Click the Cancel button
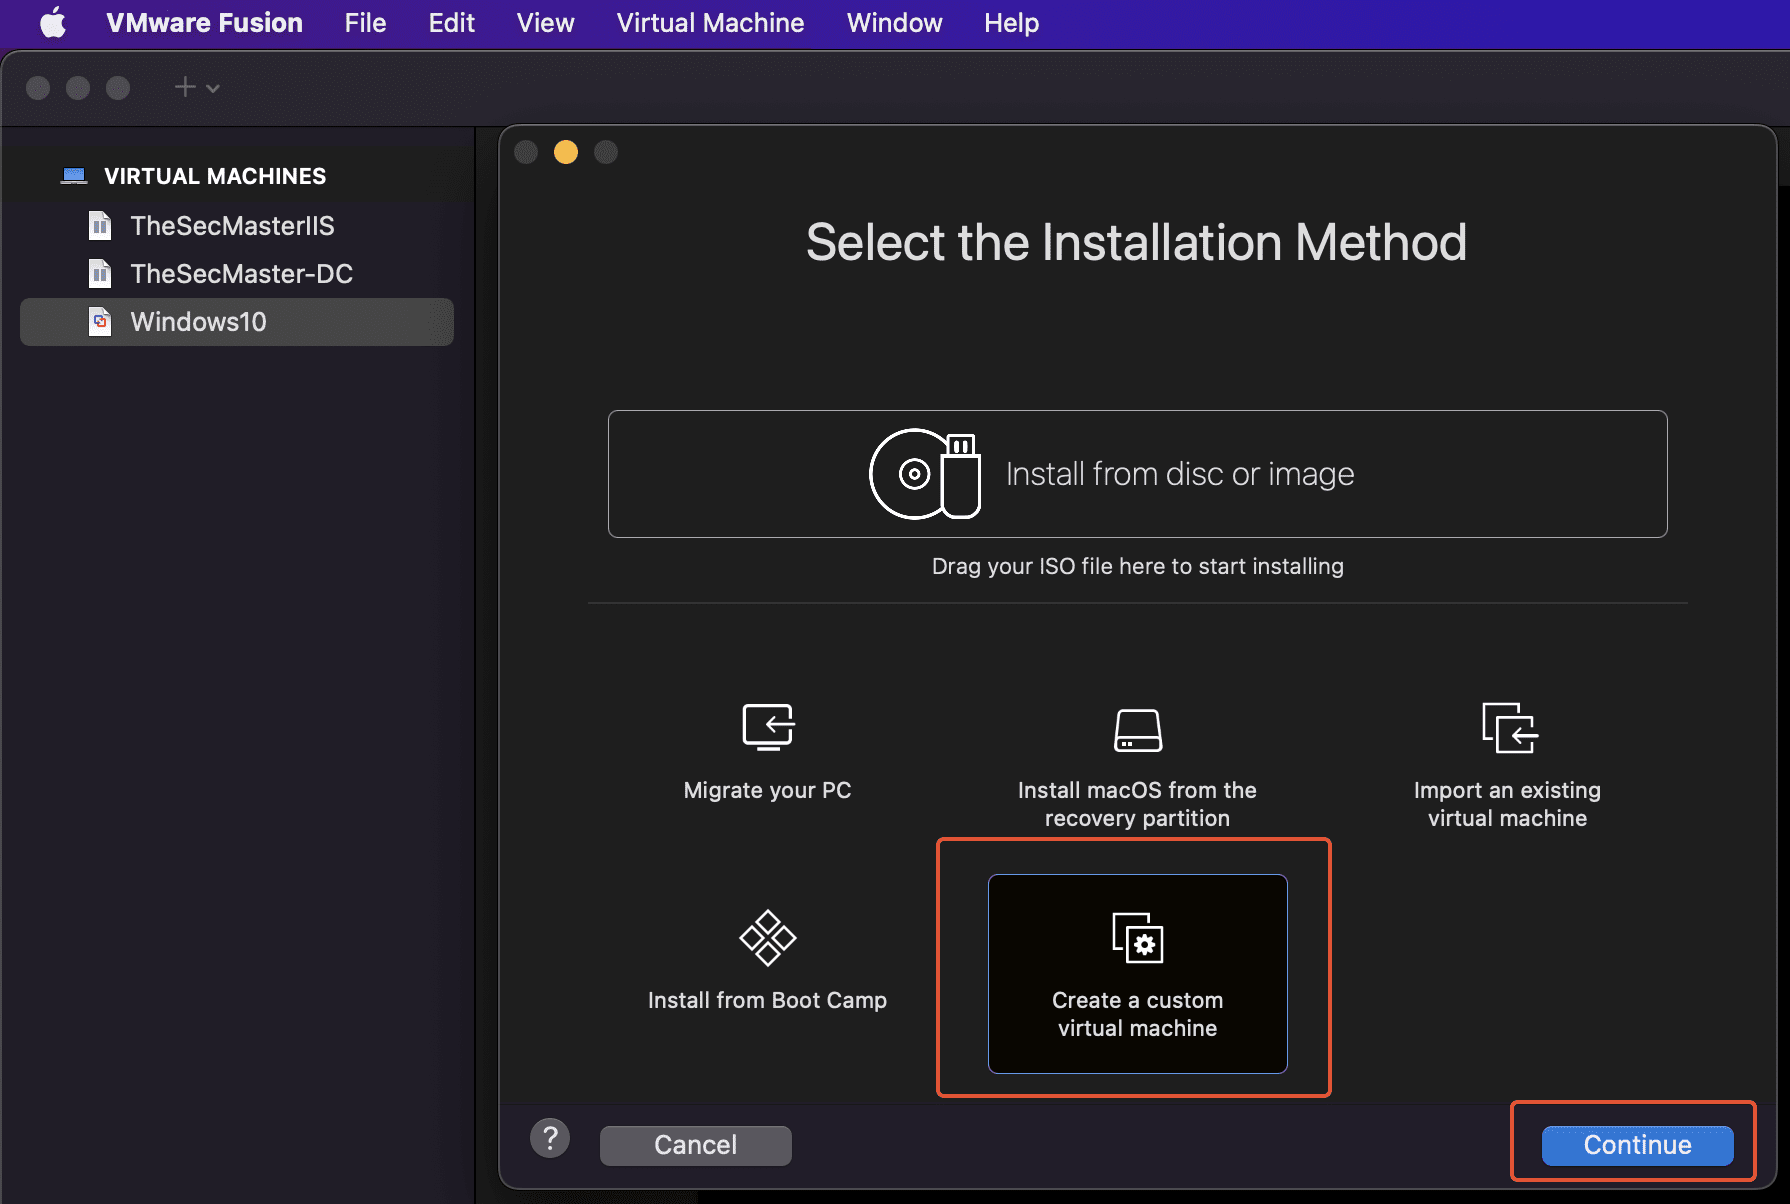The image size is (1790, 1204). point(696,1145)
